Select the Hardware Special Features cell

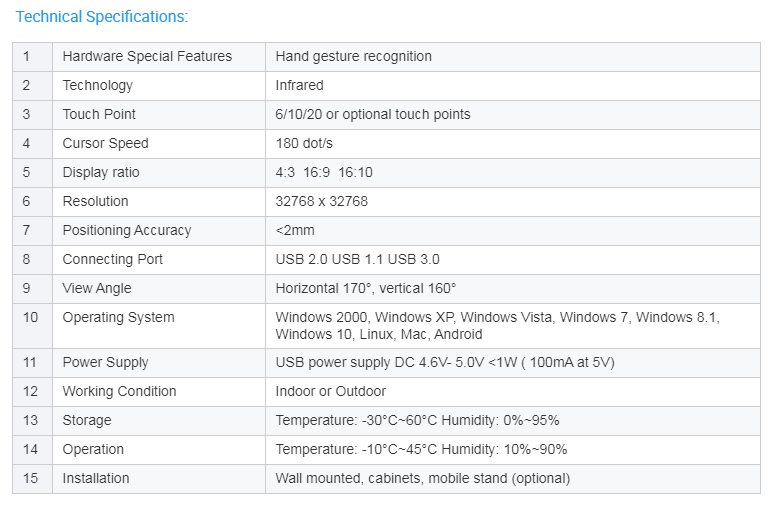159,56
